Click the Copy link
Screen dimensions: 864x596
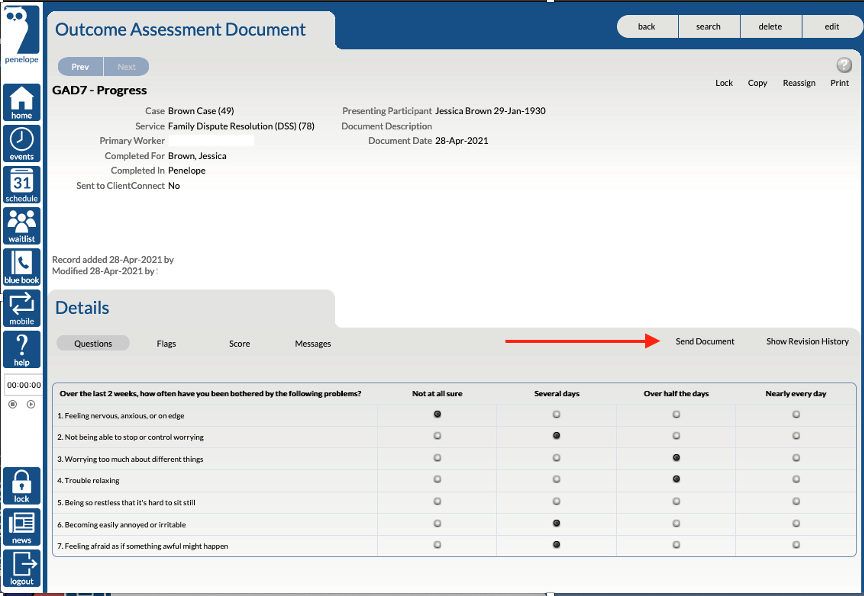click(757, 83)
